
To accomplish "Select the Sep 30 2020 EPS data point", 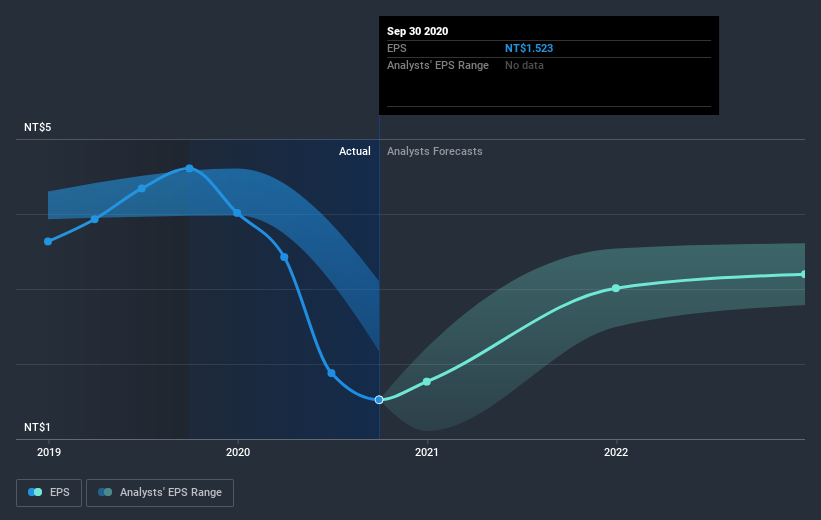I will [379, 400].
